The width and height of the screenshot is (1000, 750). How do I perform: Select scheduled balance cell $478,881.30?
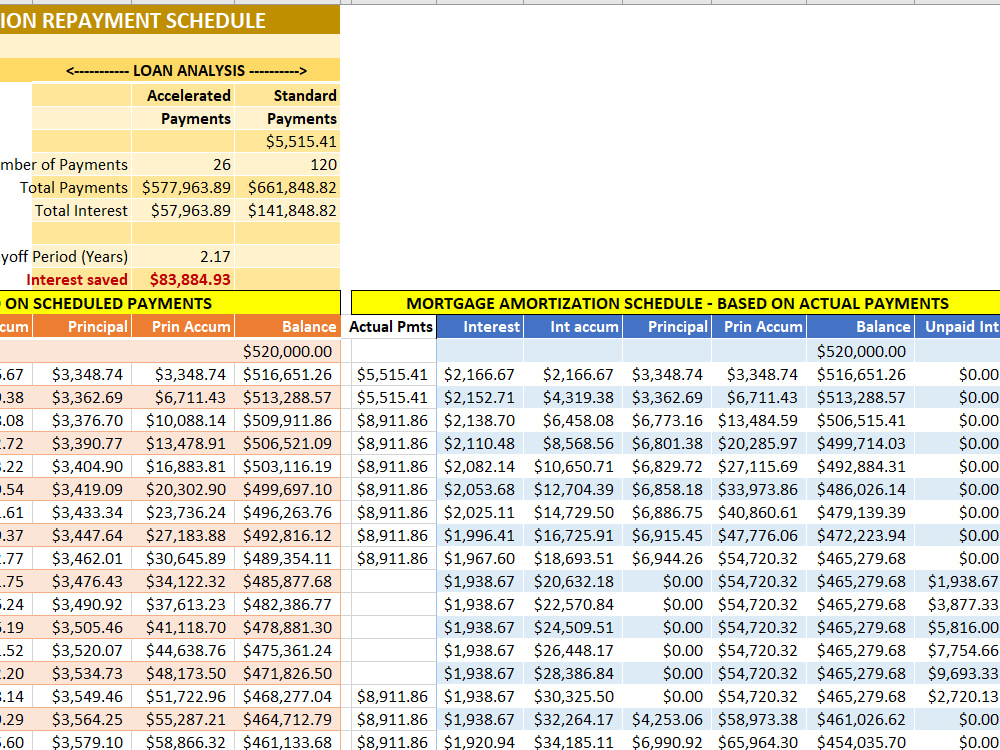tap(288, 627)
